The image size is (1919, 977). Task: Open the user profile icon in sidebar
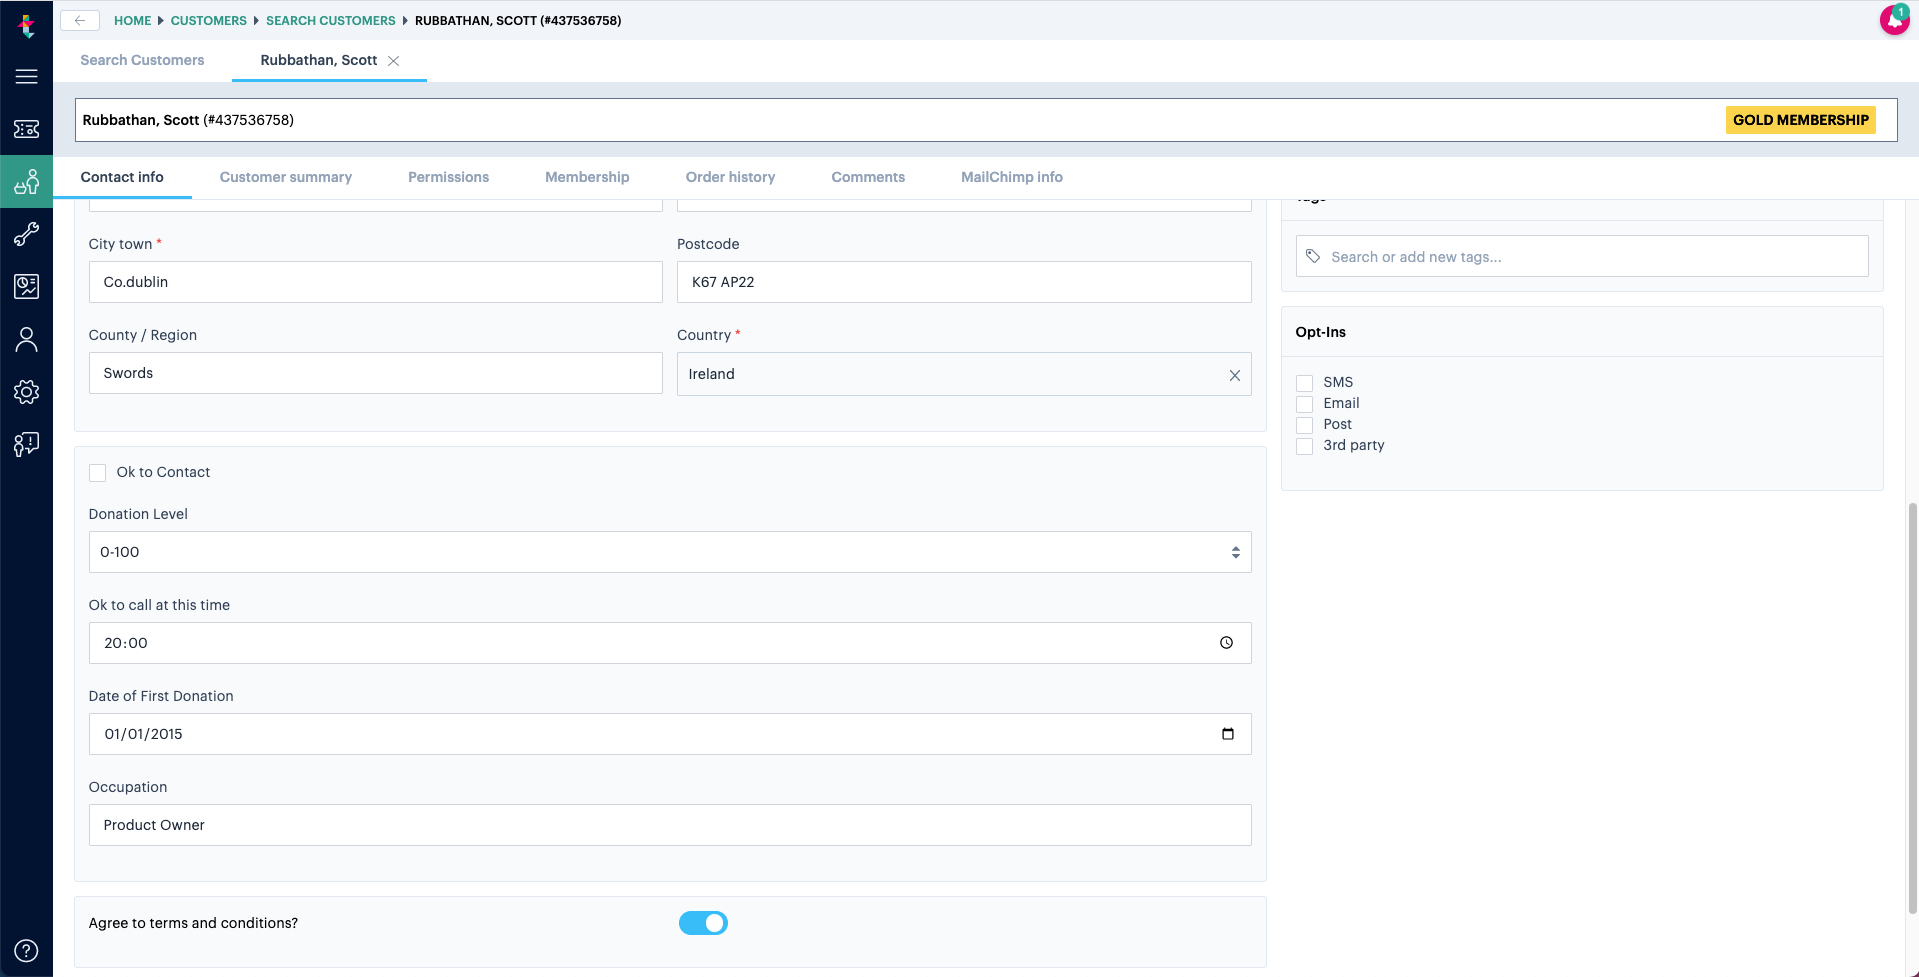(x=26, y=339)
